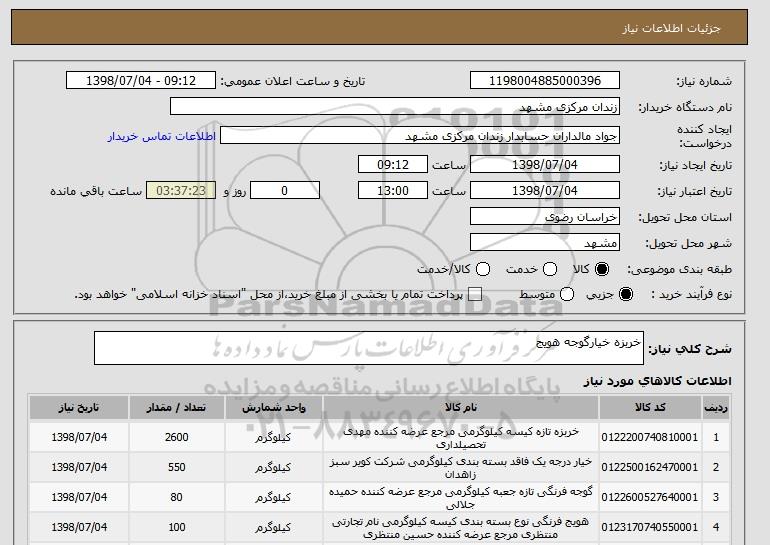The height and width of the screenshot is (545, 770).
Task: Click the creation date field 1398/07/04
Action: [x=545, y=164]
